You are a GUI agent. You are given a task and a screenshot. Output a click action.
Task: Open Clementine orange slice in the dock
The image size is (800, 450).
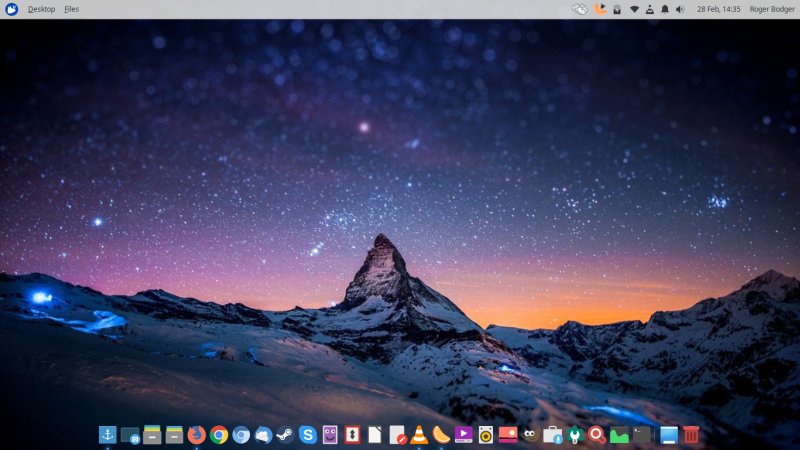tap(441, 435)
